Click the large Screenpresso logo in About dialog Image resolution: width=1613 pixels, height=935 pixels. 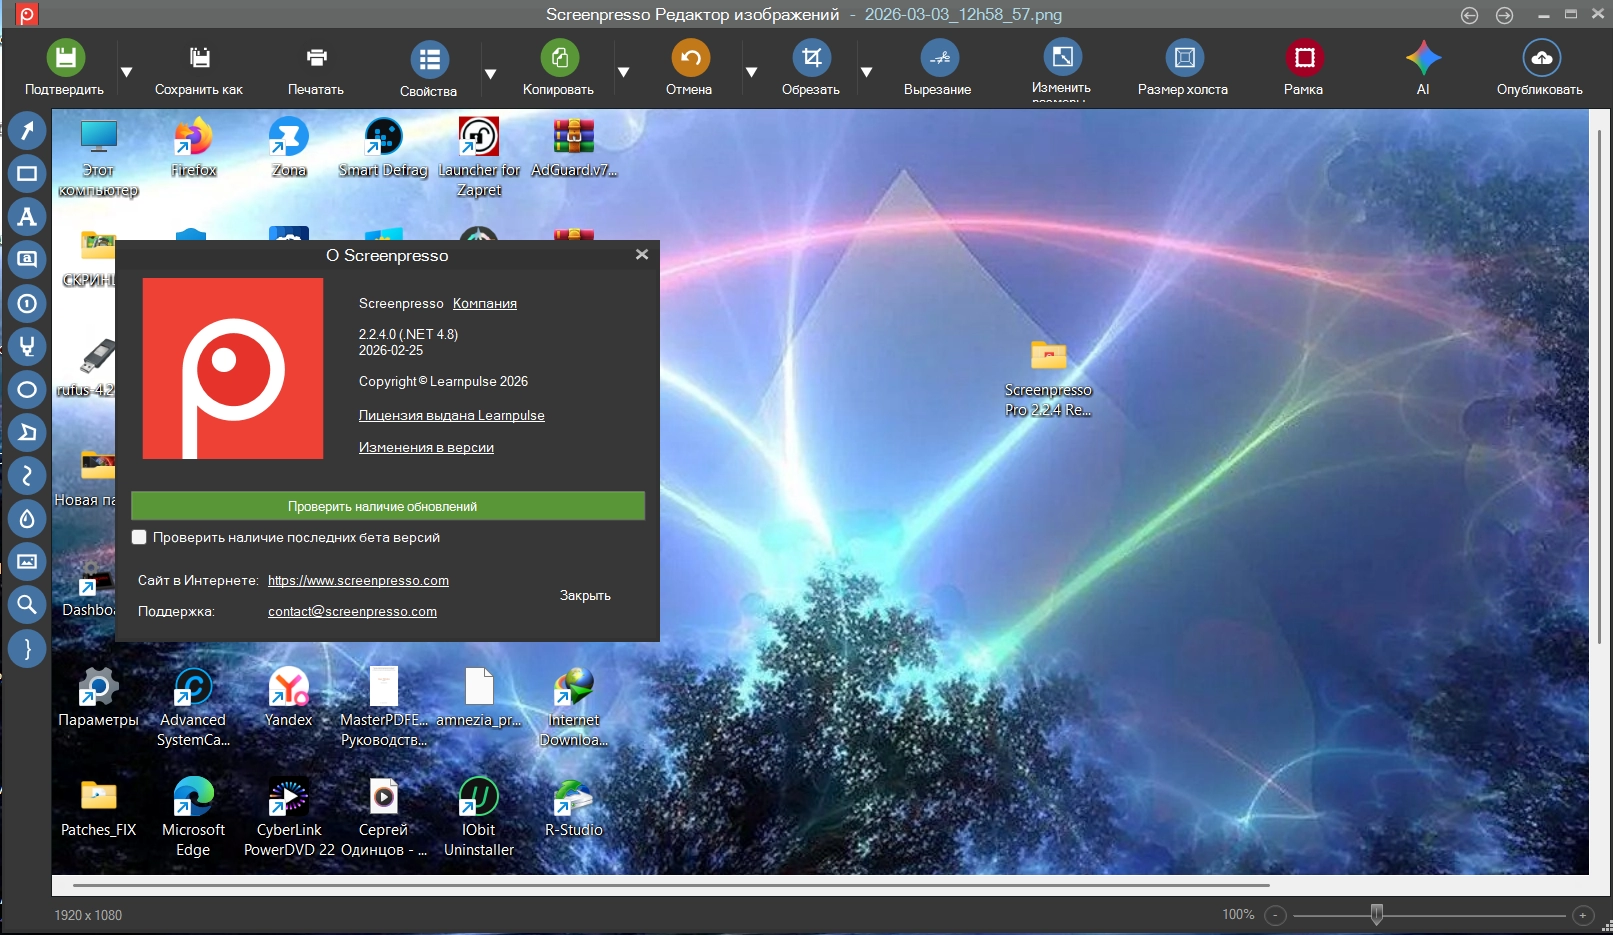click(233, 369)
